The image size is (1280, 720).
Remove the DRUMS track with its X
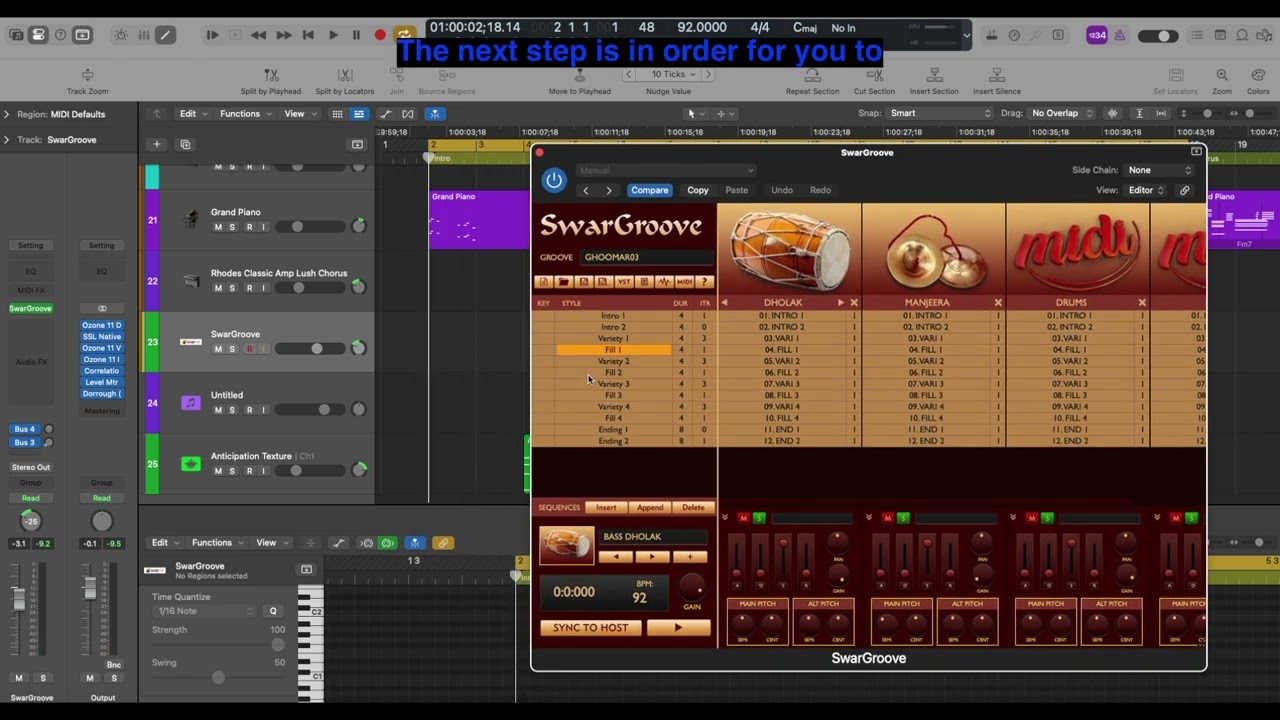tap(1142, 302)
